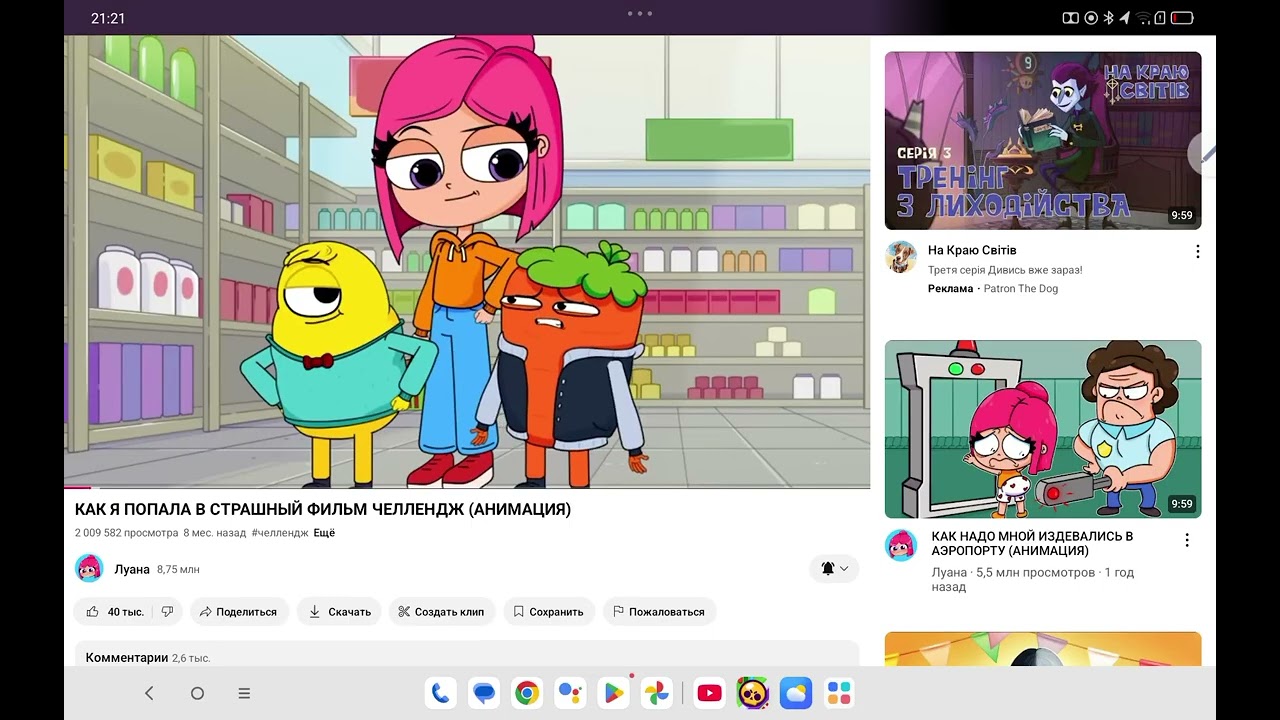Open Луана channel avatar under the video
The width and height of the screenshot is (1280, 720).
coord(89,568)
